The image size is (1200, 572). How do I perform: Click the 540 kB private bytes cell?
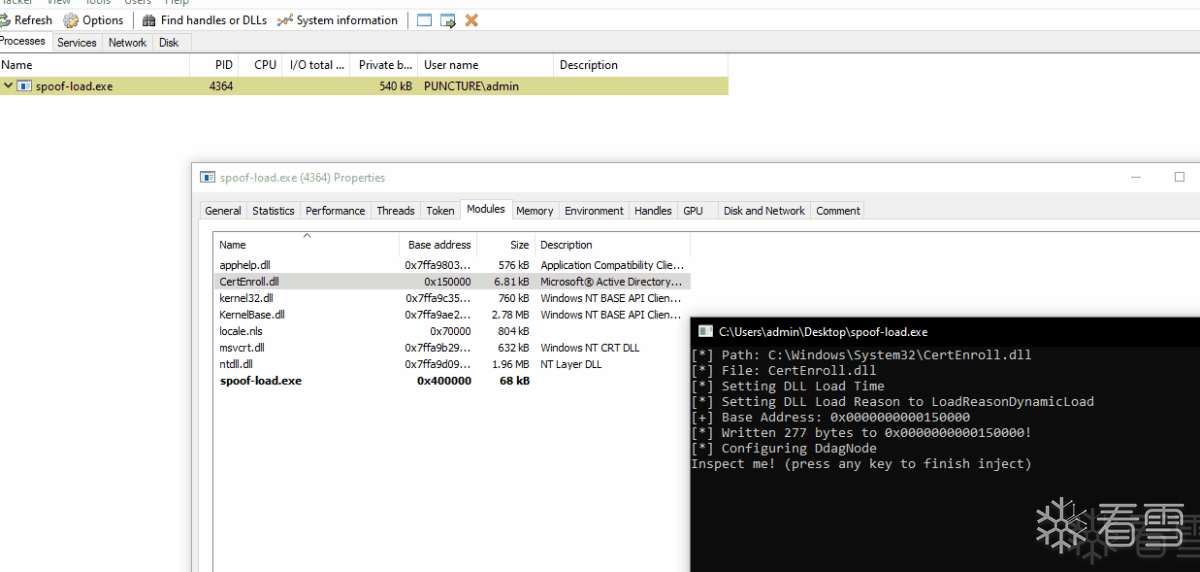[396, 86]
